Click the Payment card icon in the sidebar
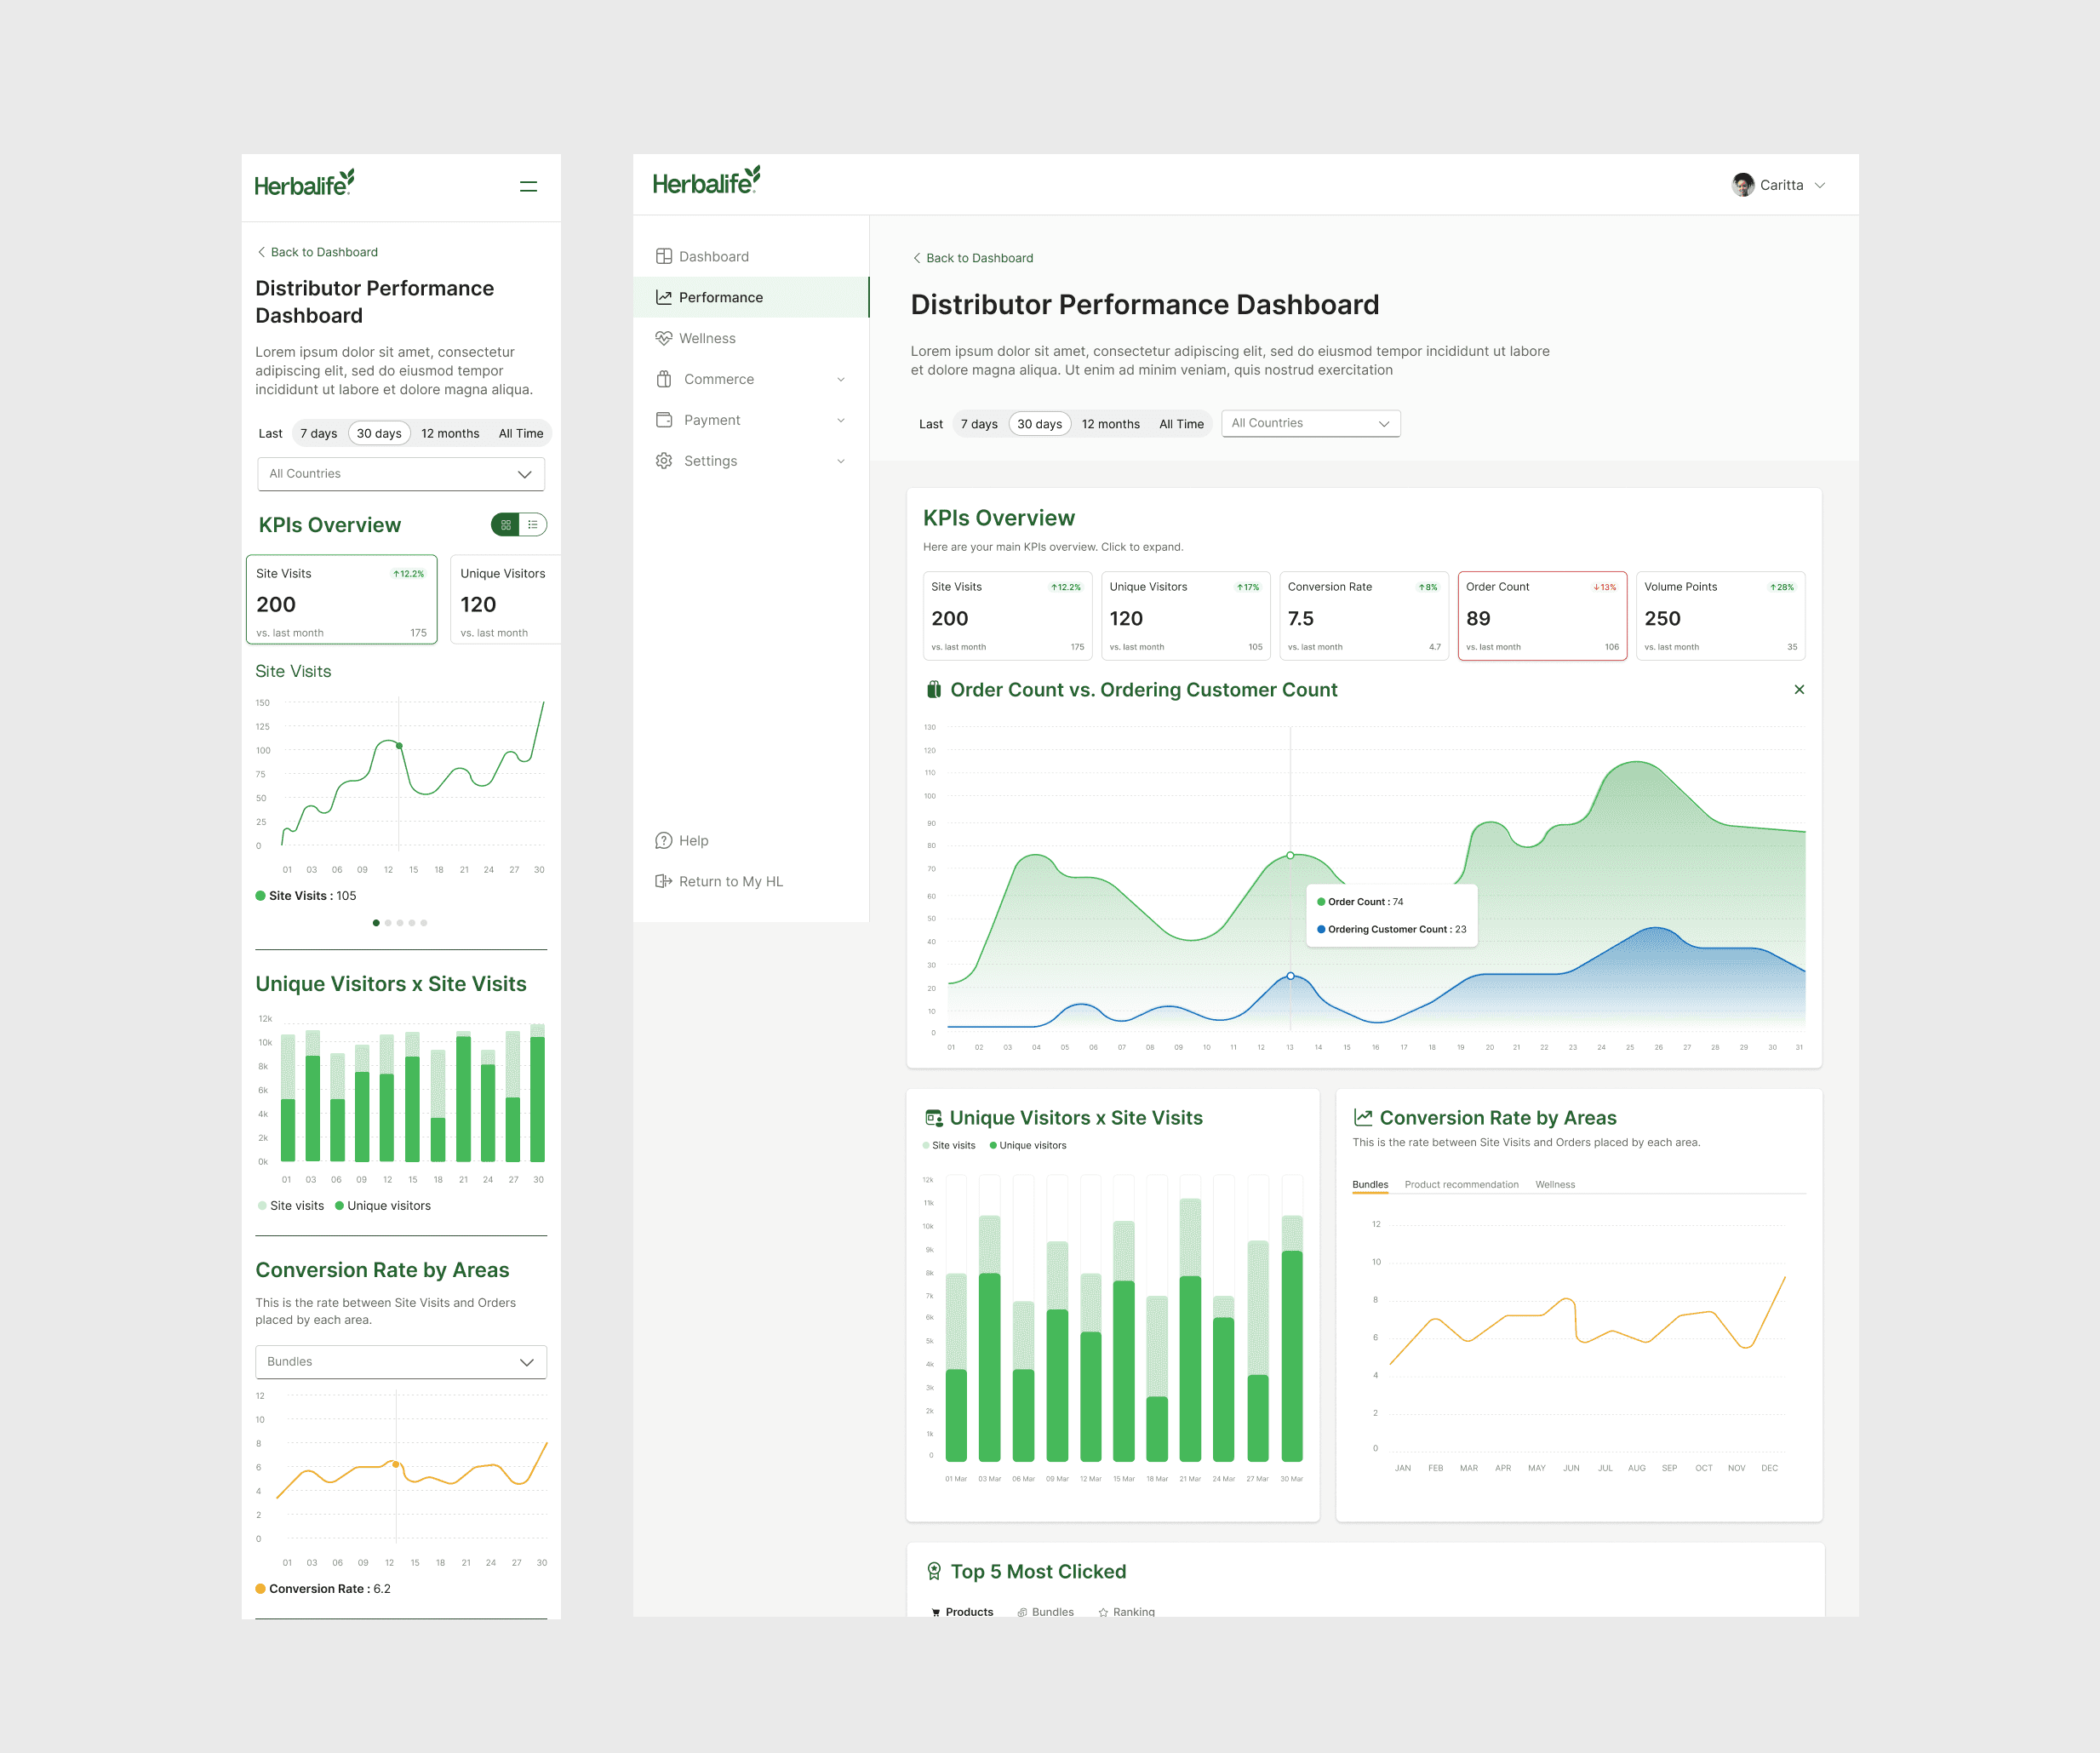 (663, 420)
